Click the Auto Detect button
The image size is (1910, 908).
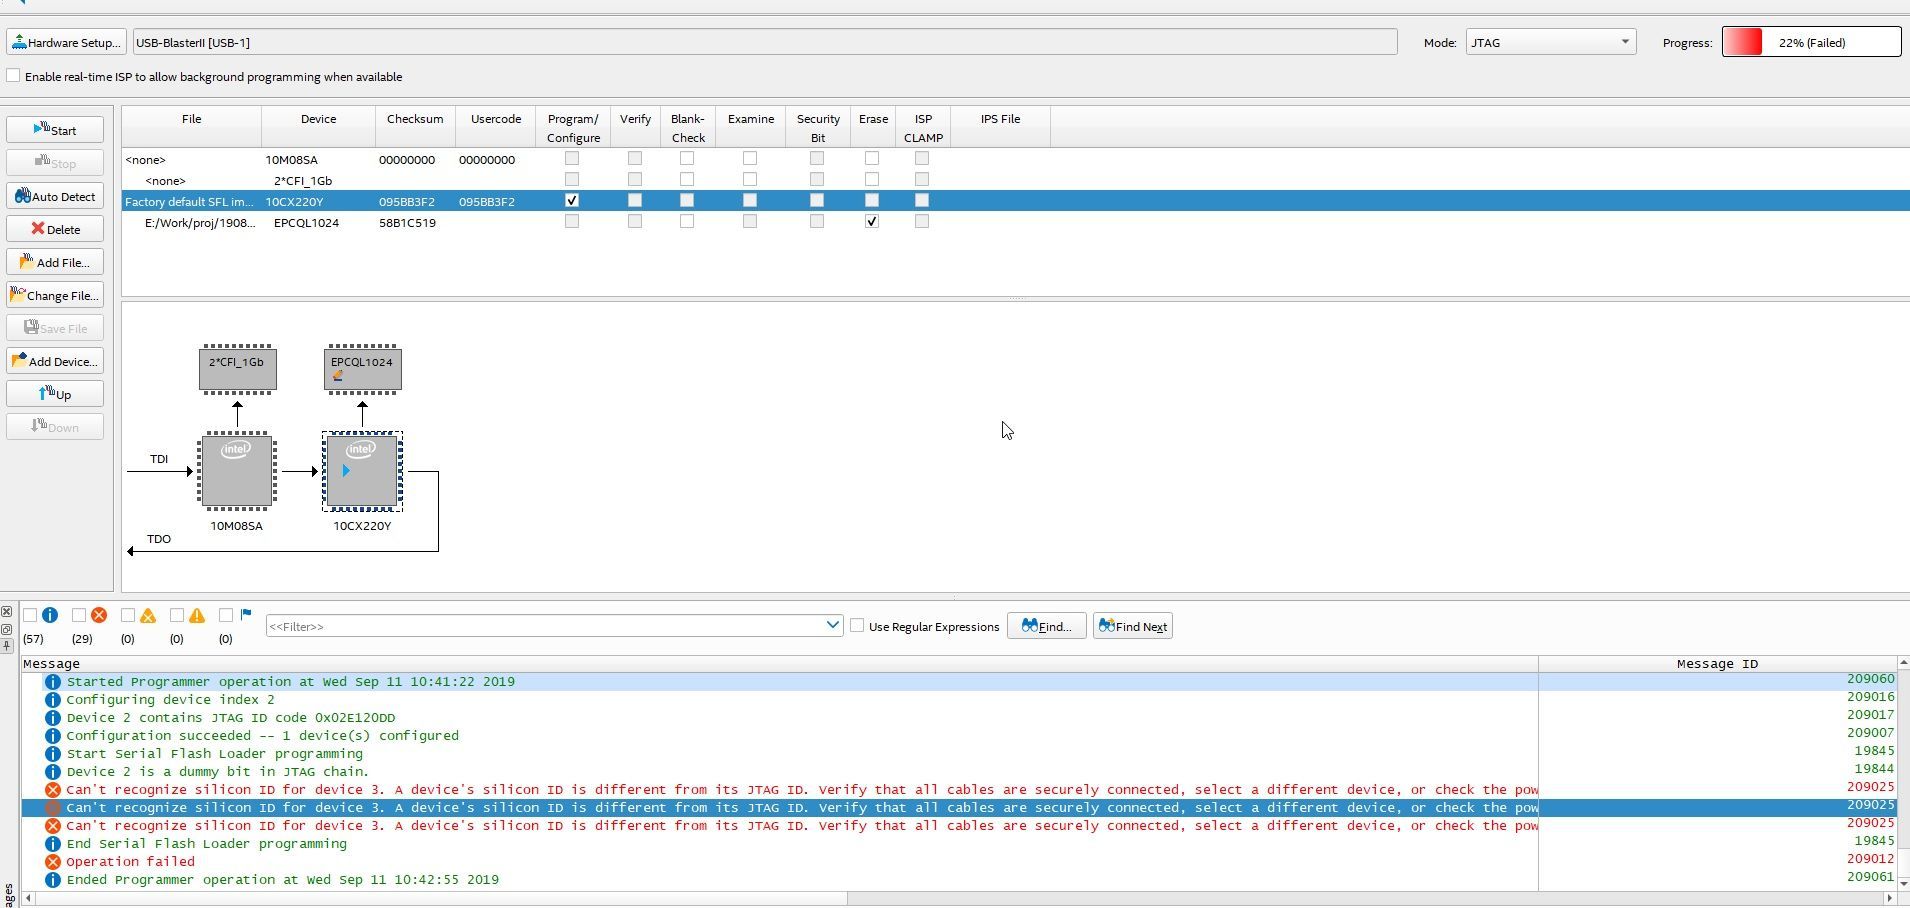[55, 196]
